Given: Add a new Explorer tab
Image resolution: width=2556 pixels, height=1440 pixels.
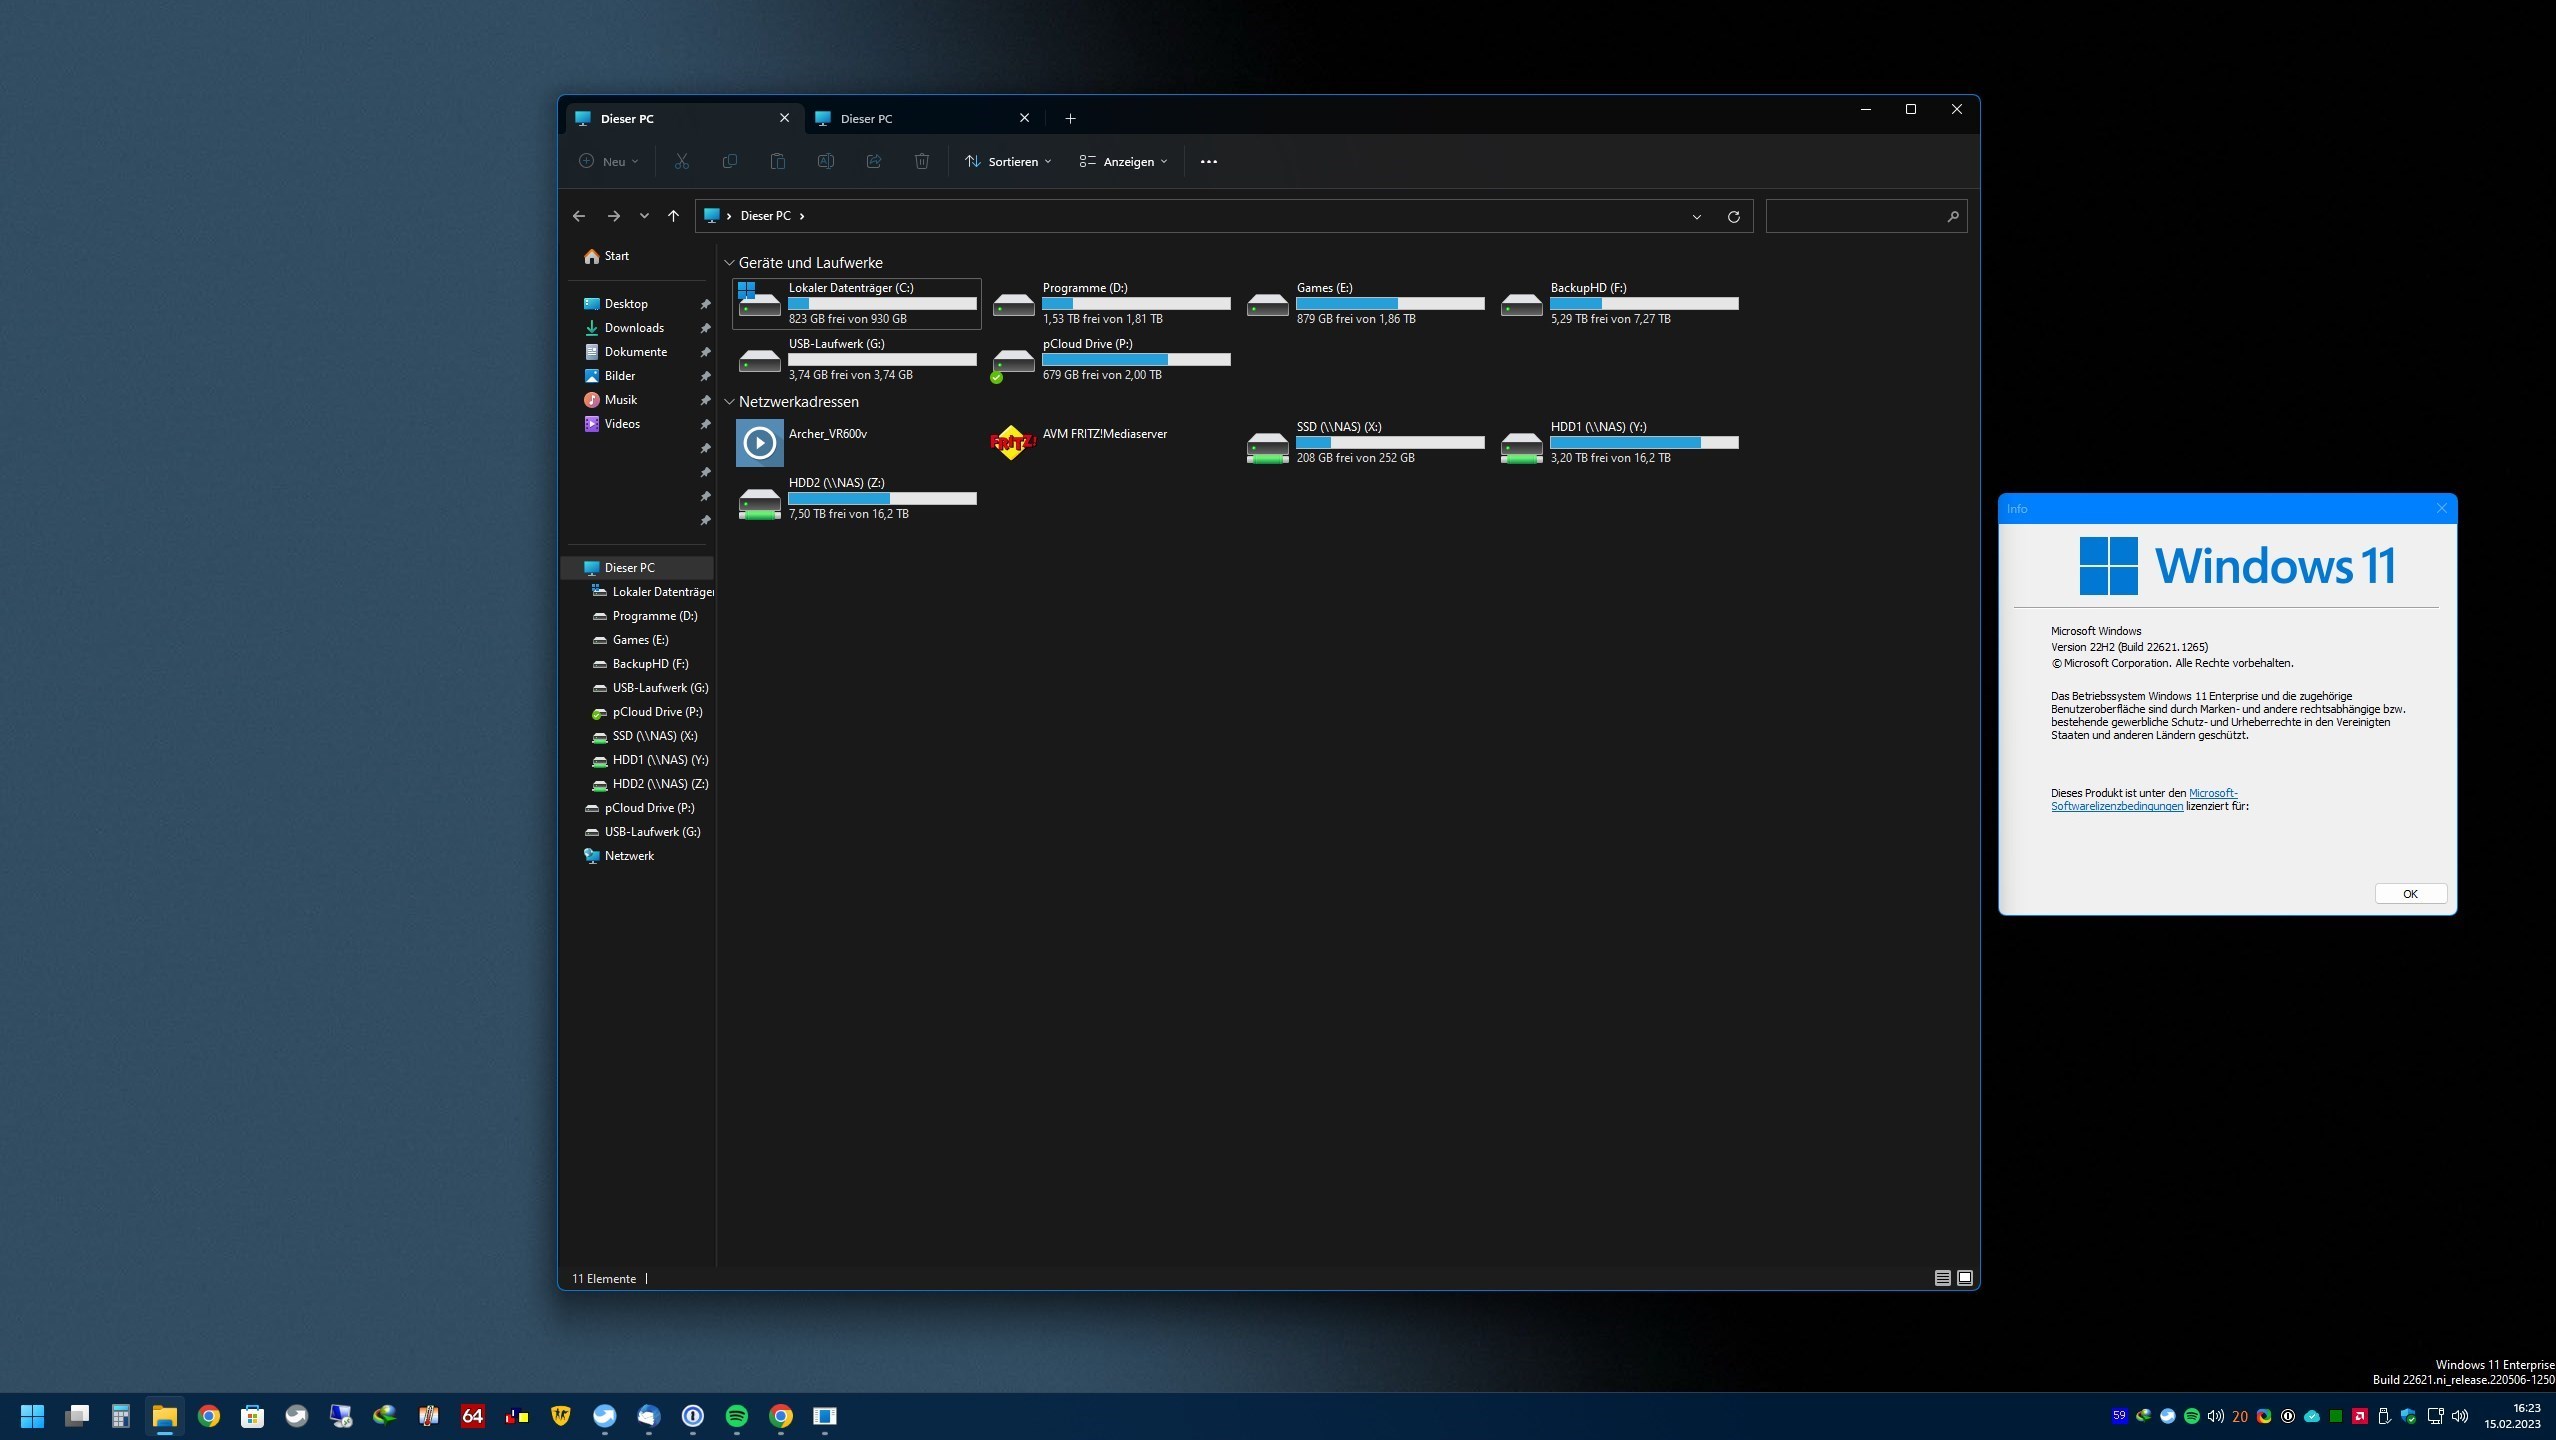Looking at the screenshot, I should (x=1069, y=118).
